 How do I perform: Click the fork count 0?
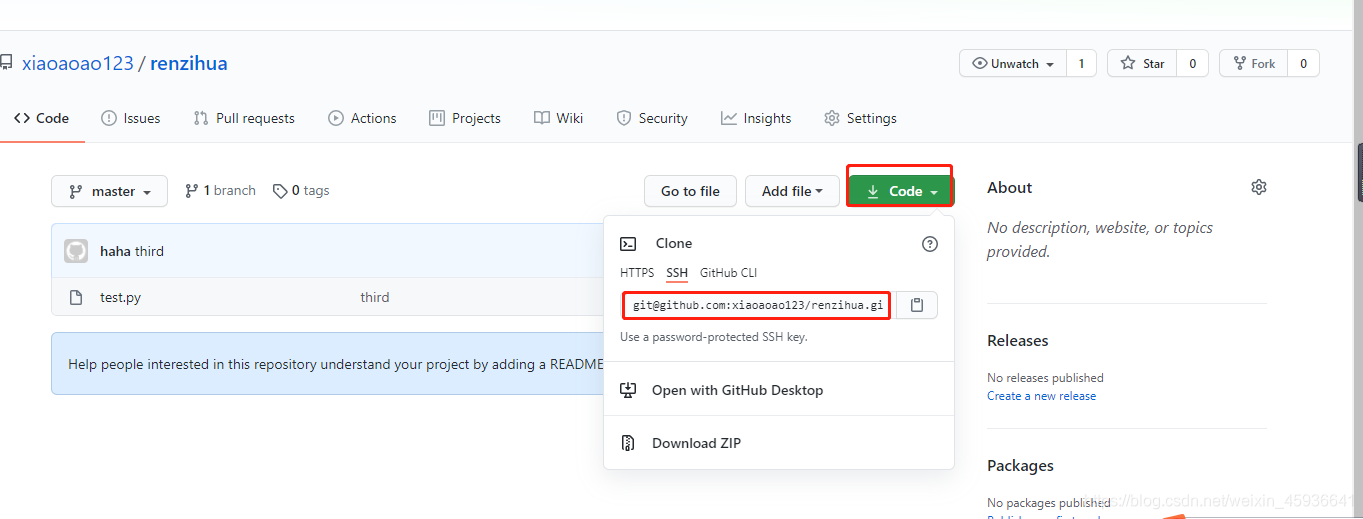click(1303, 63)
